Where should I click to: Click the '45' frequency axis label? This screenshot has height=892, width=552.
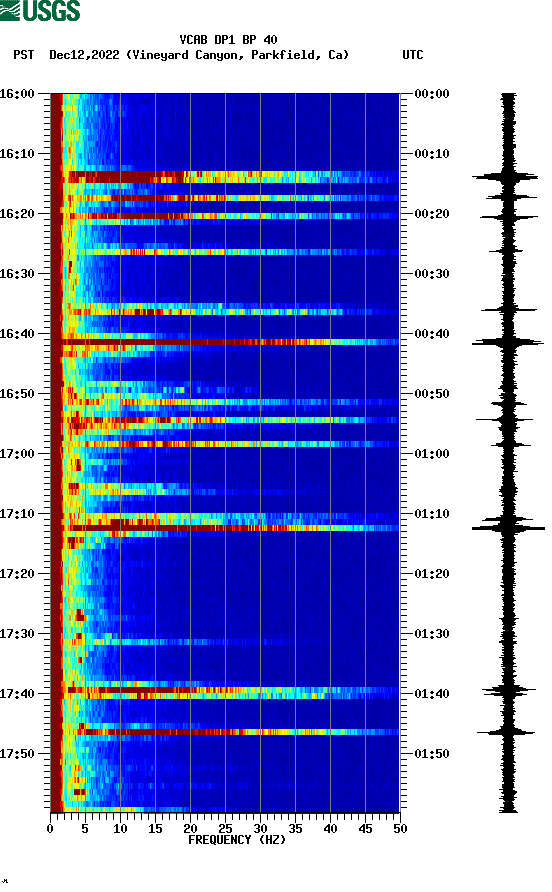pyautogui.click(x=365, y=829)
